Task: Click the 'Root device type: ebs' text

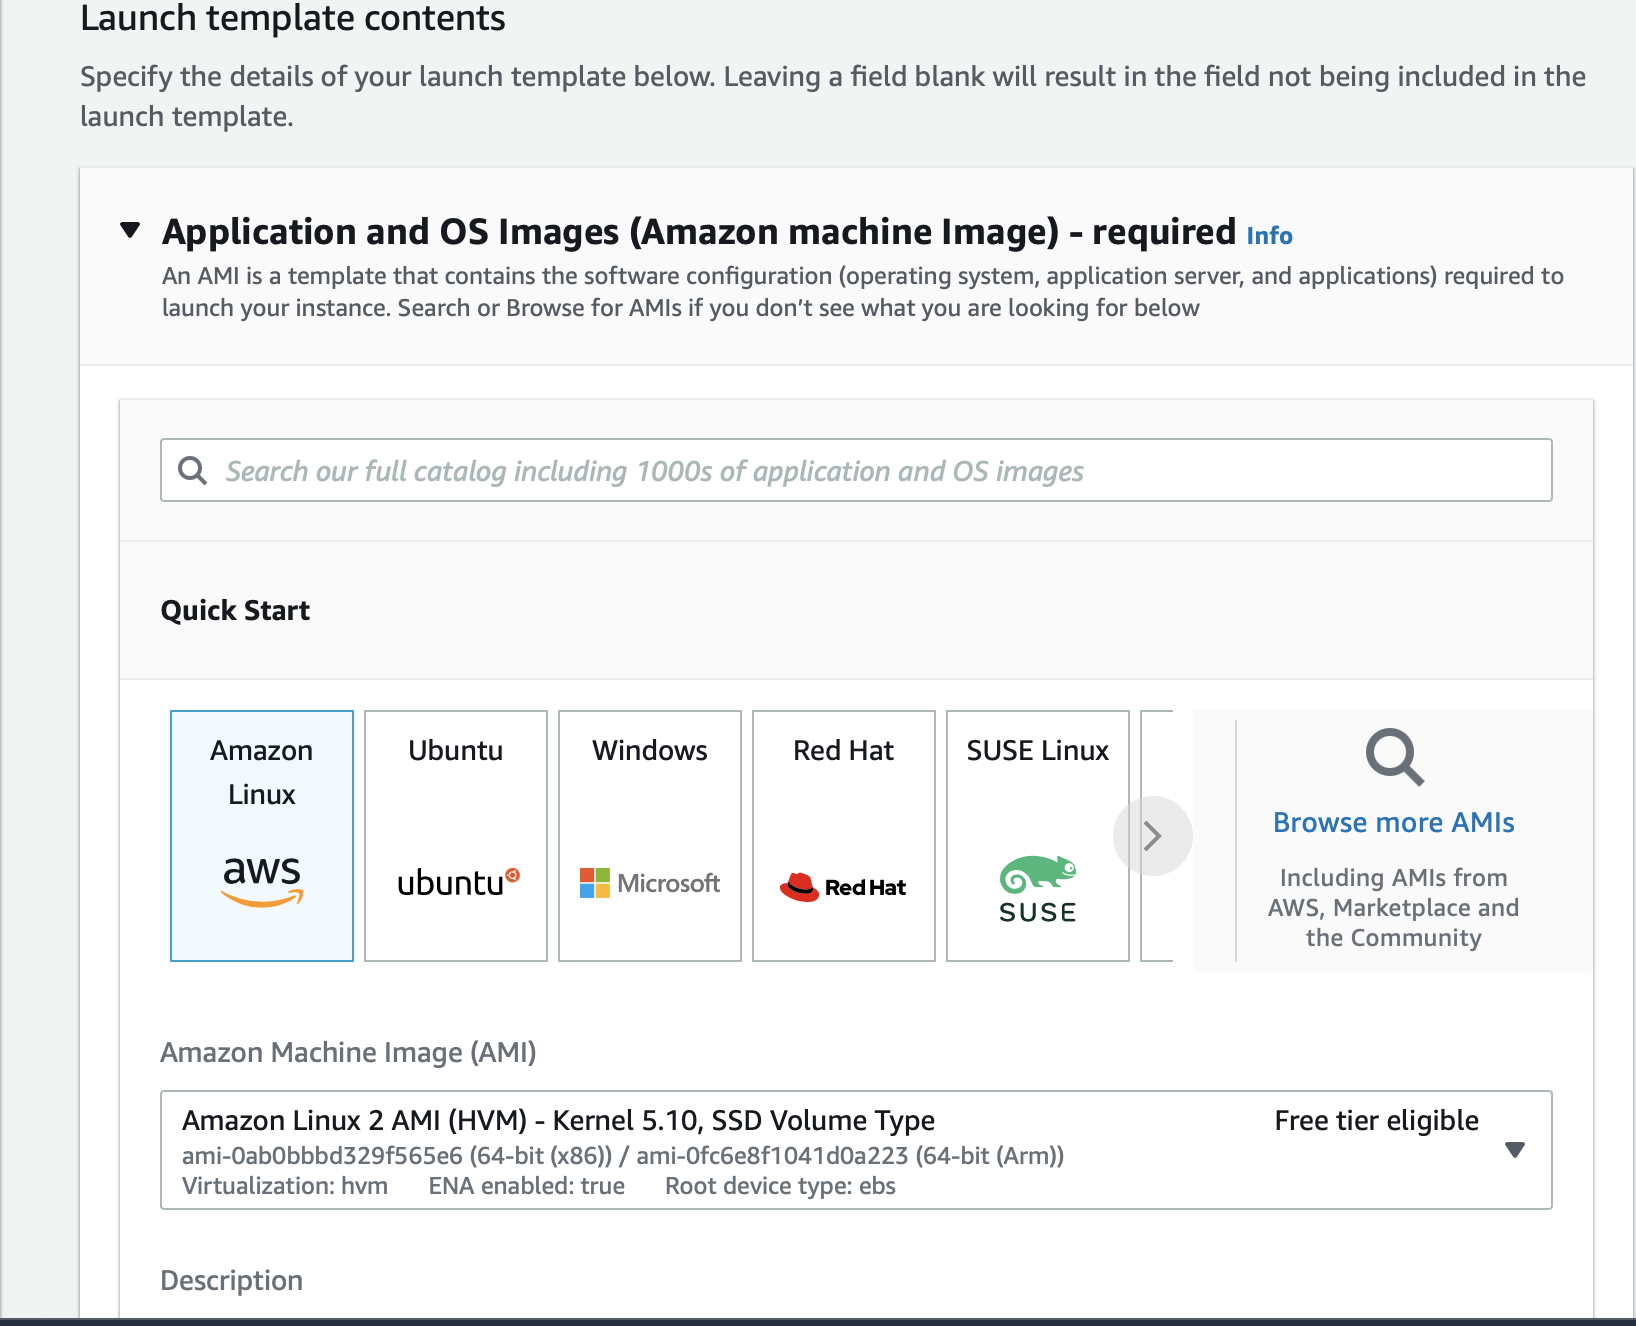Action: tap(780, 1186)
